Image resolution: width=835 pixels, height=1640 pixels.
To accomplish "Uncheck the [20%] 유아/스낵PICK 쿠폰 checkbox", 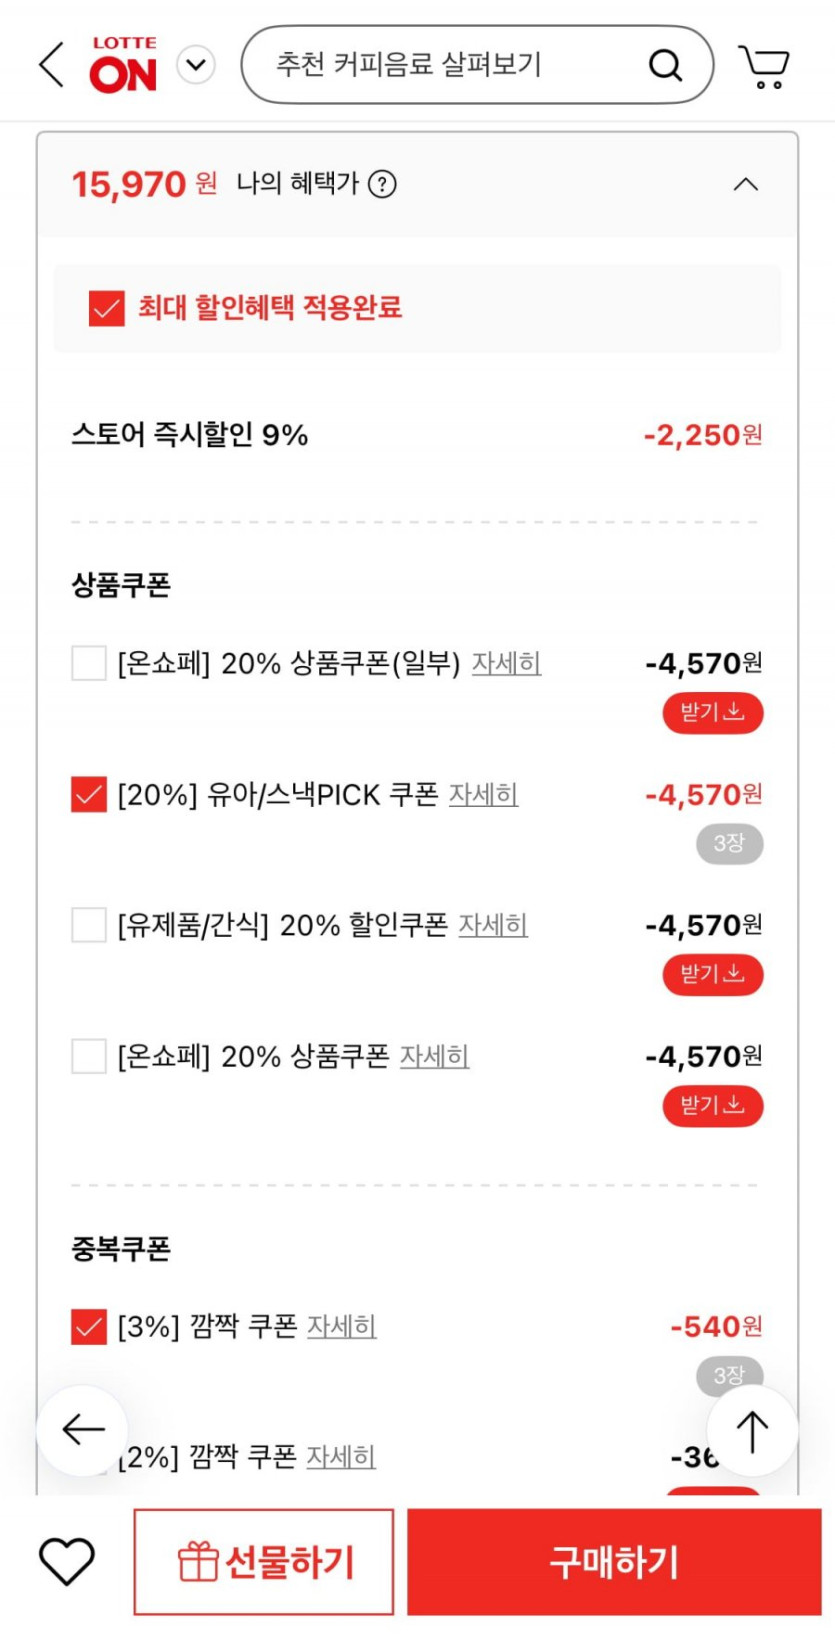I will [89, 795].
